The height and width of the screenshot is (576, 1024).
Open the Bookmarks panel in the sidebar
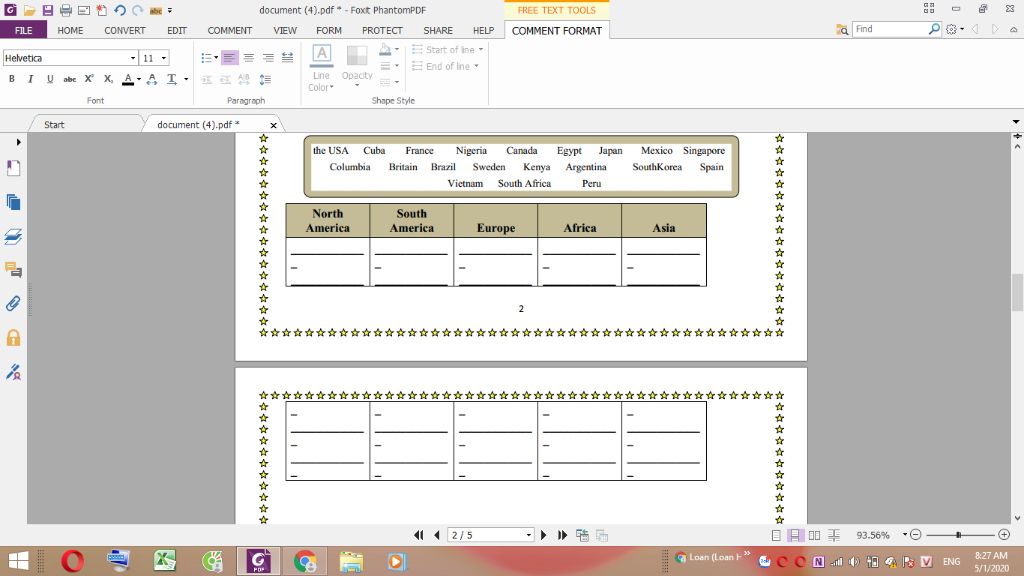(13, 168)
